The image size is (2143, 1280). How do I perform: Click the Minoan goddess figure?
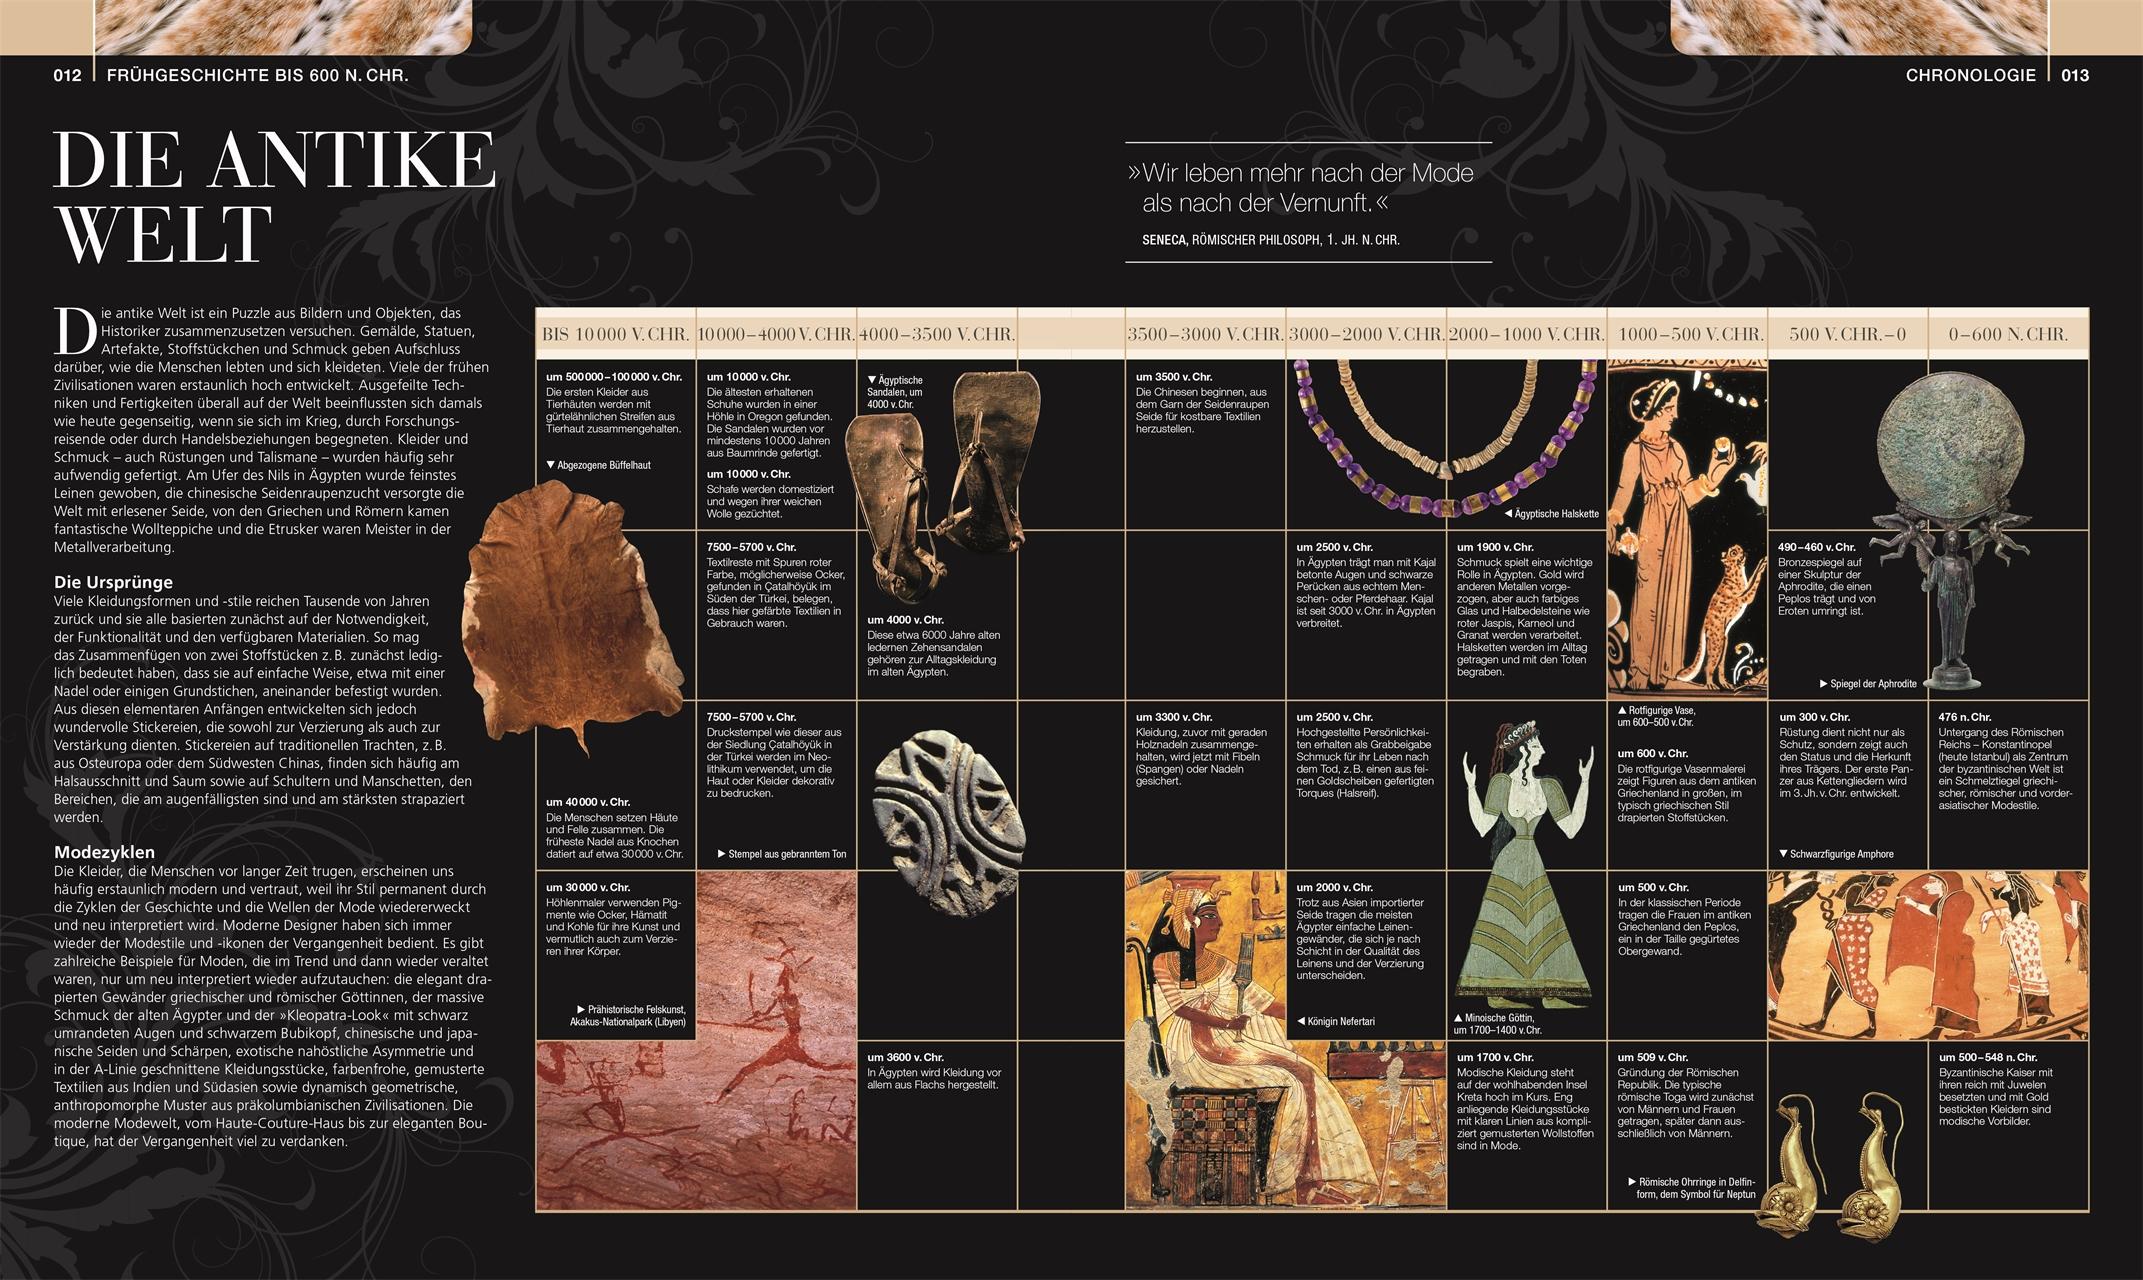pos(1525,870)
